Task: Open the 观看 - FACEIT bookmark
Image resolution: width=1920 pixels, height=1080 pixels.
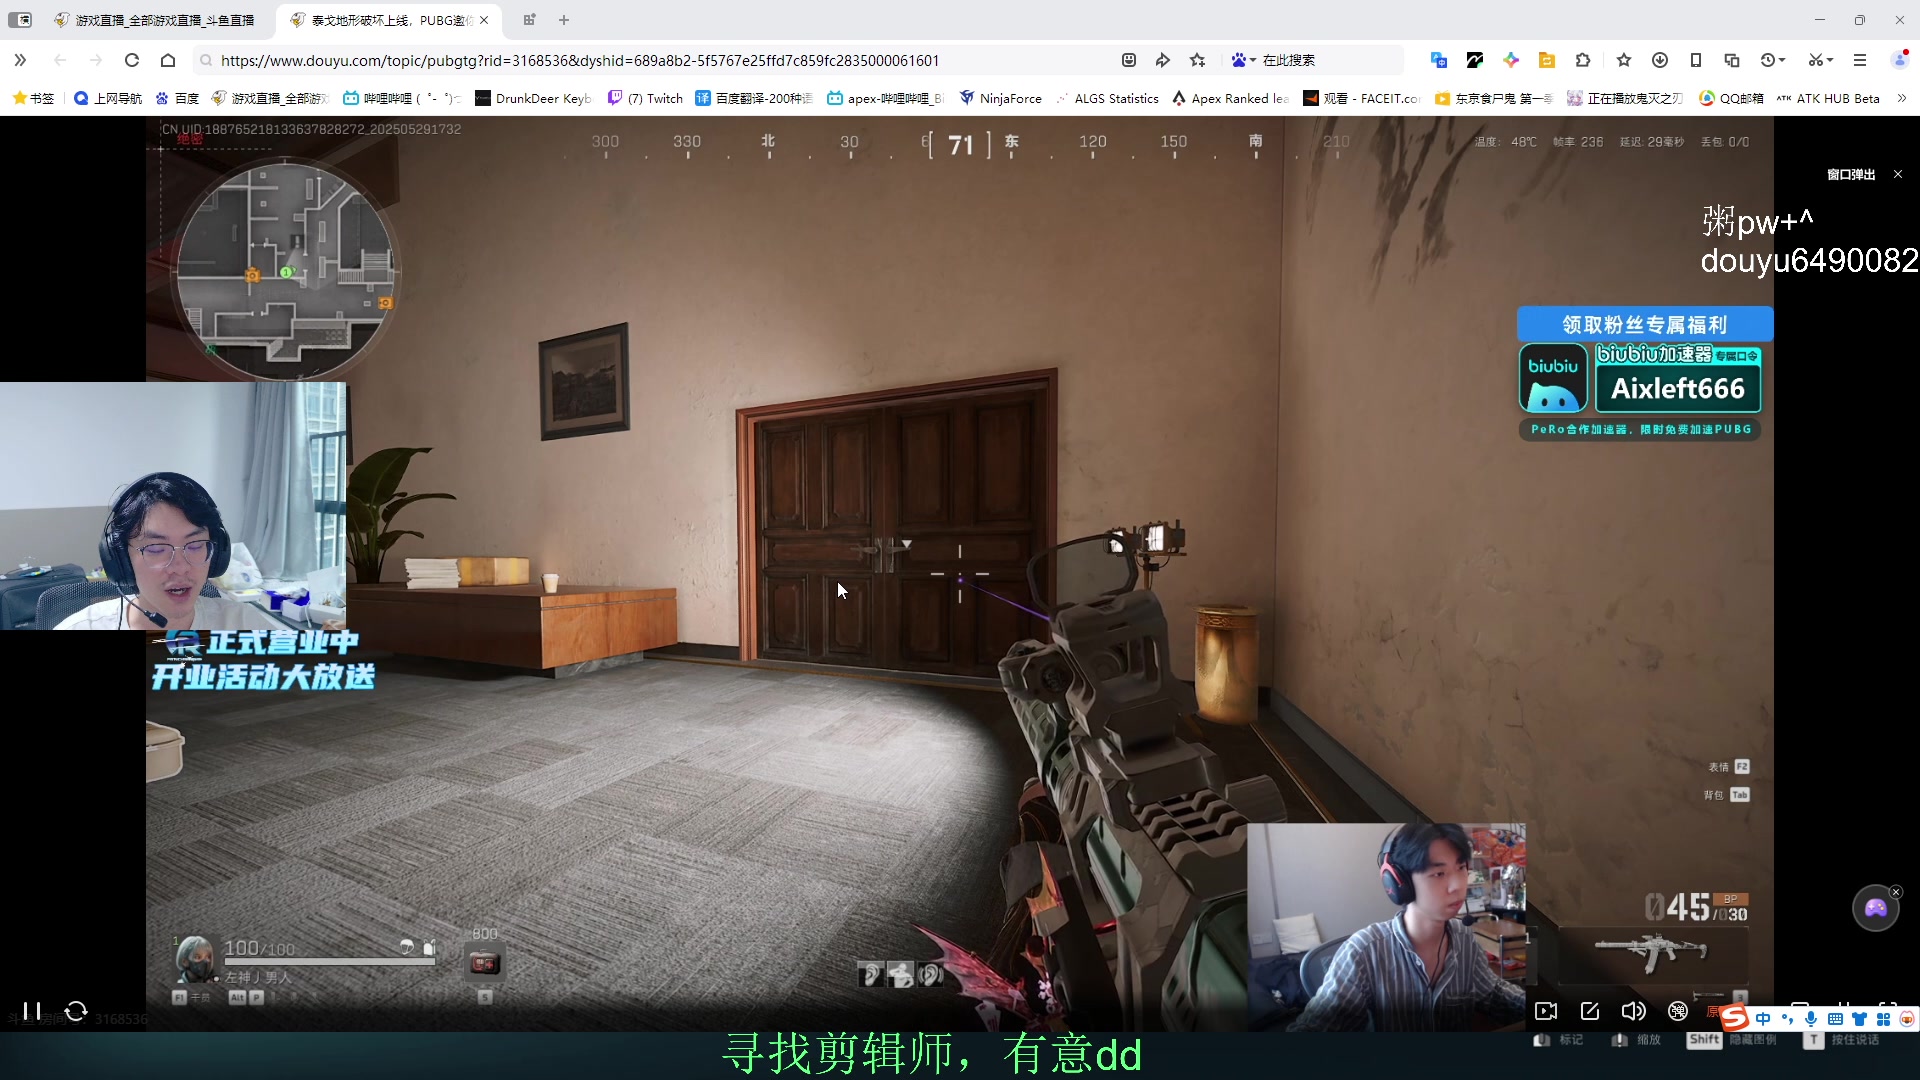Action: coord(1362,98)
